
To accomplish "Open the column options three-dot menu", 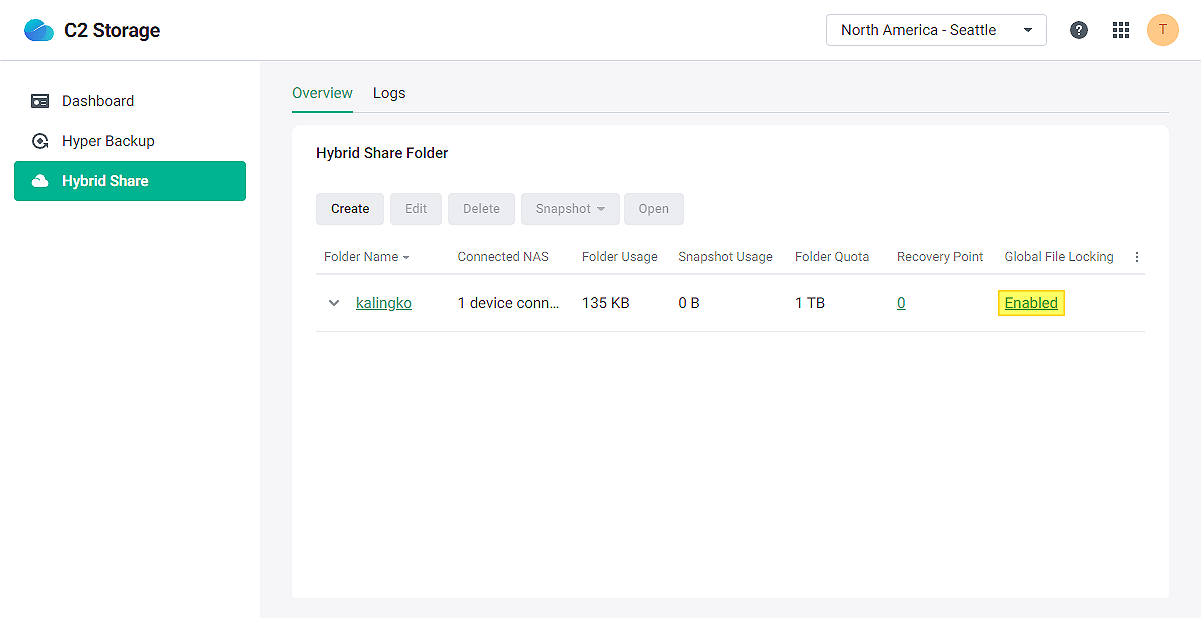I will pyautogui.click(x=1137, y=257).
